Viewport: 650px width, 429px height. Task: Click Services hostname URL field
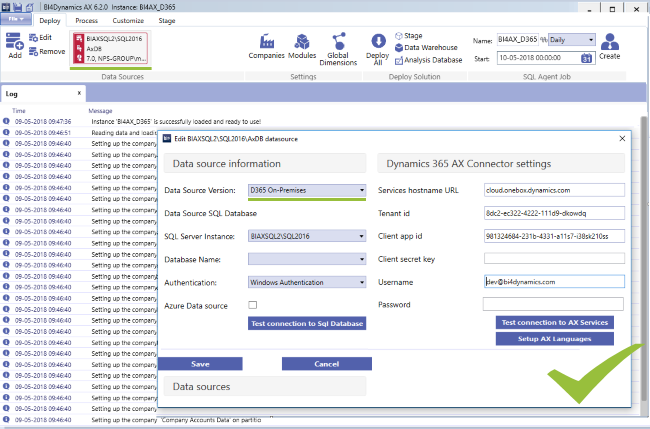(554, 190)
